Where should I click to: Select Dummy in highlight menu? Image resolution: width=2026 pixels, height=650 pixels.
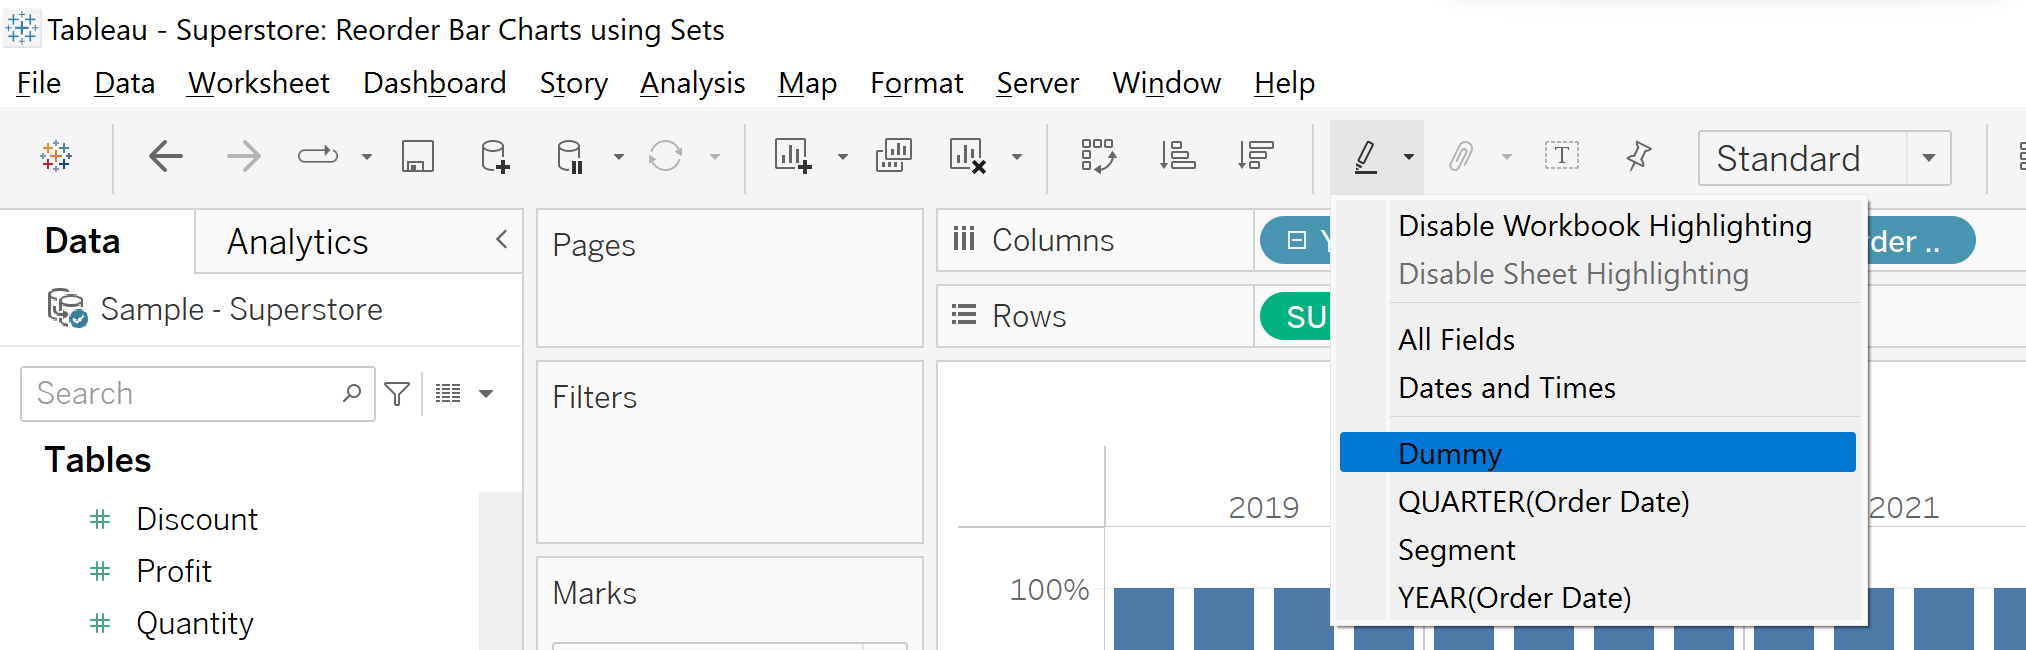[1598, 452]
